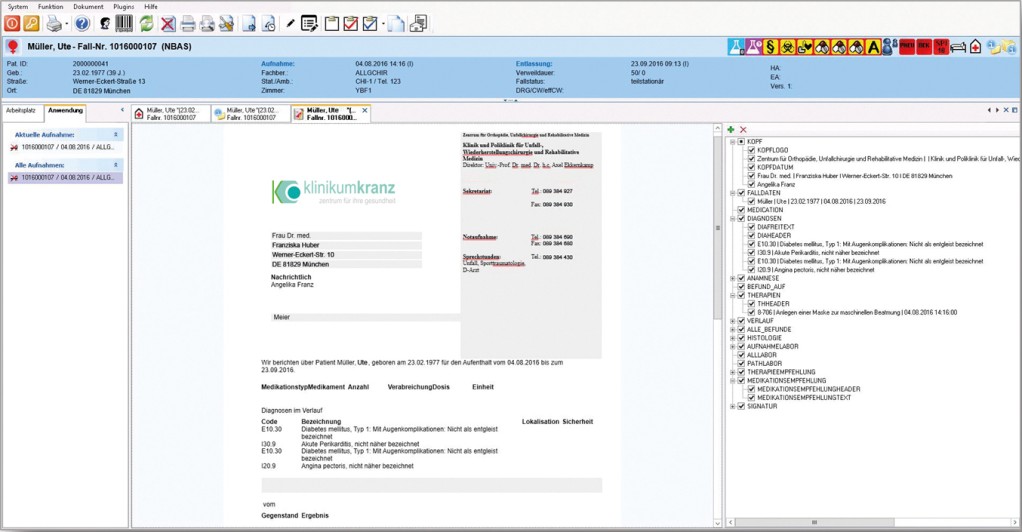
Task: Click the clipboard with red checkmark icon
Action: (351, 25)
